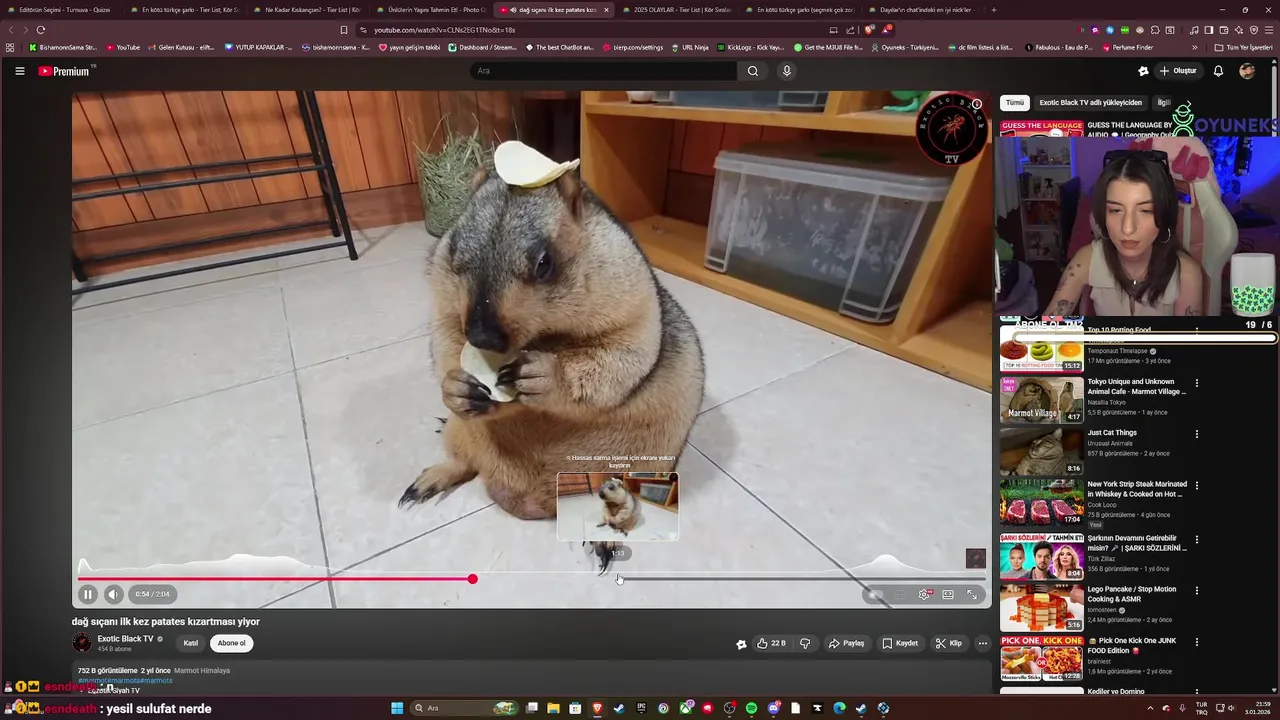The height and width of the screenshot is (720, 1280).
Task: Start voice search with the microphone icon
Action: [x=787, y=71]
